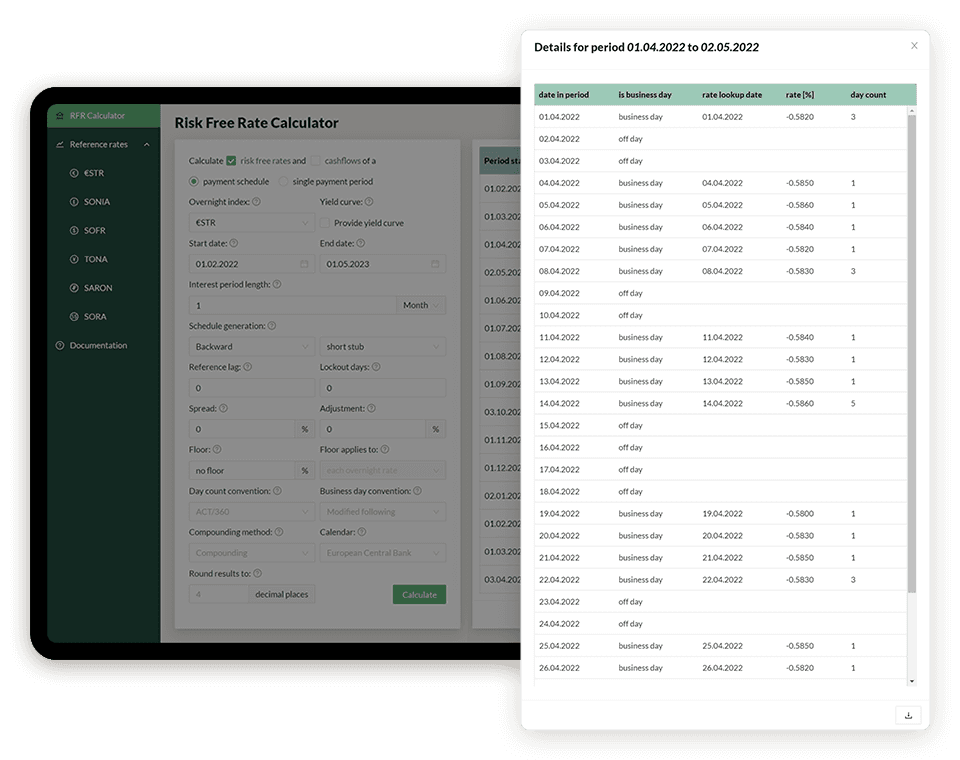This screenshot has height=760, width=960.
Task: Open the End date calendar picker icon
Action: point(435,264)
